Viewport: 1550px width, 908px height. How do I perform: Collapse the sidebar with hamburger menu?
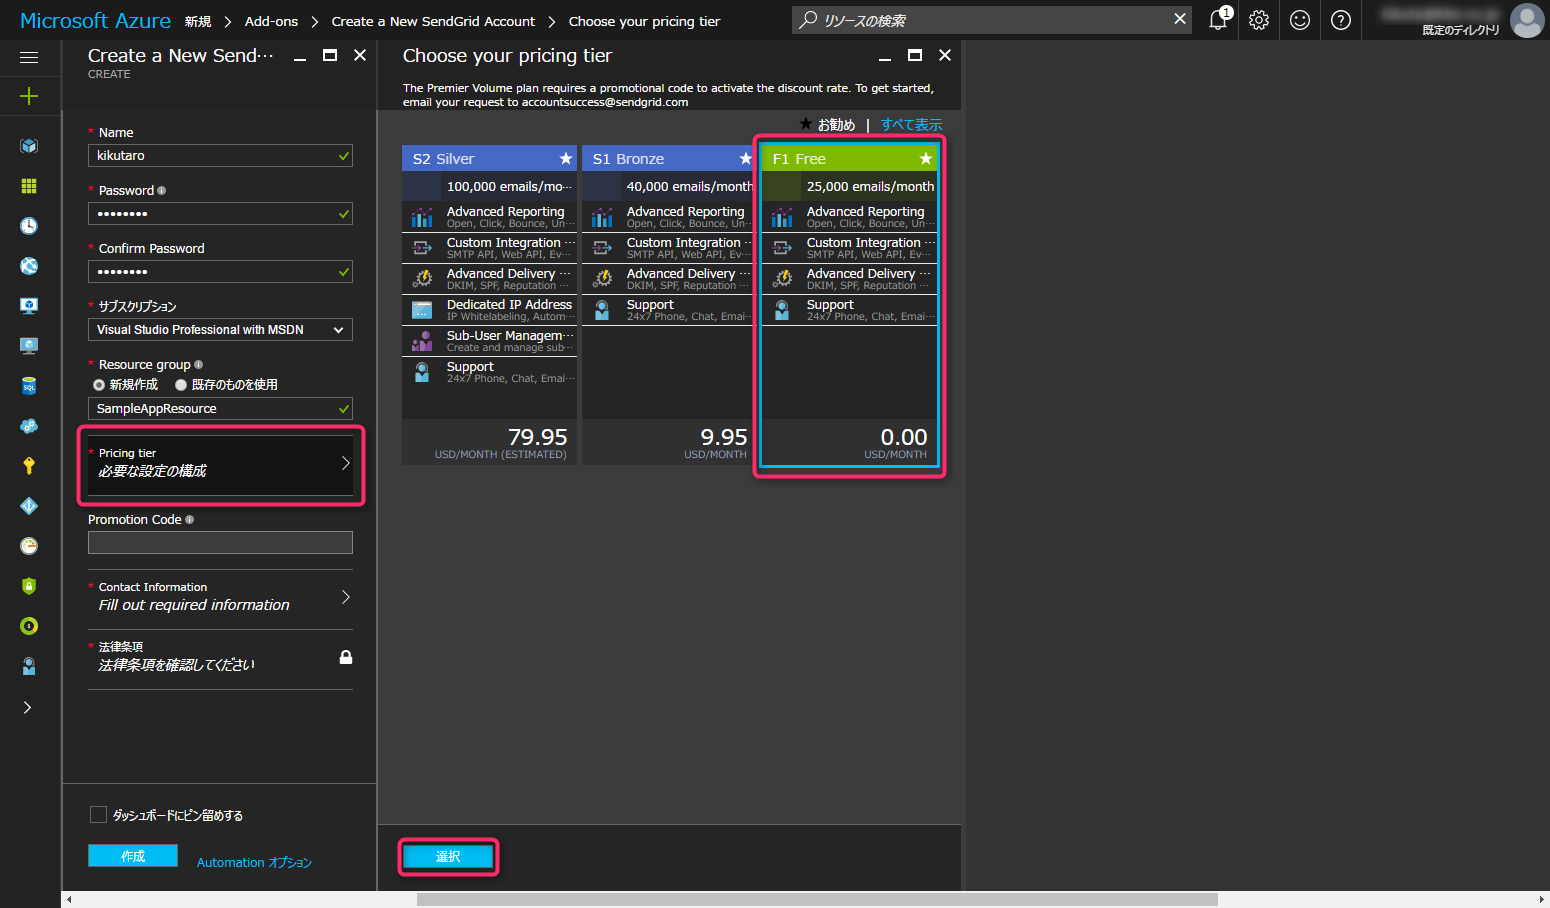tap(28, 57)
